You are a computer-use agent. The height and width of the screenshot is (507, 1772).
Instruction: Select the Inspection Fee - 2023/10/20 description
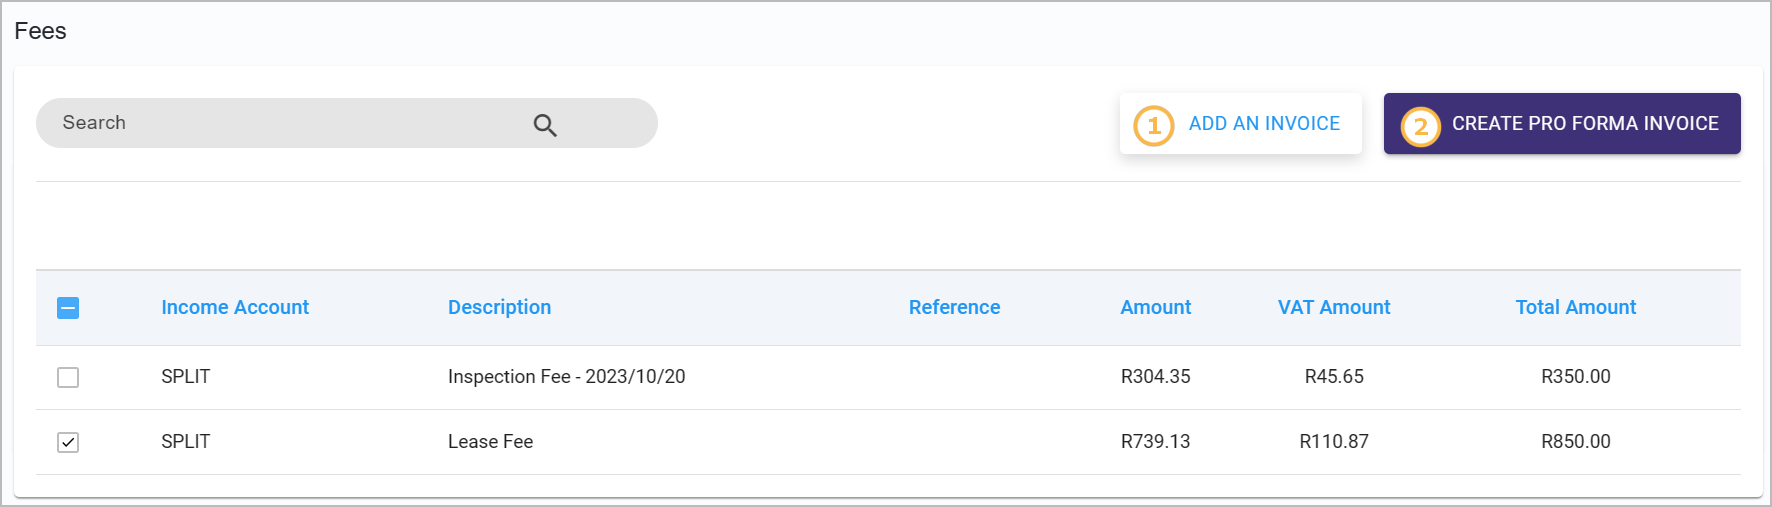567,376
